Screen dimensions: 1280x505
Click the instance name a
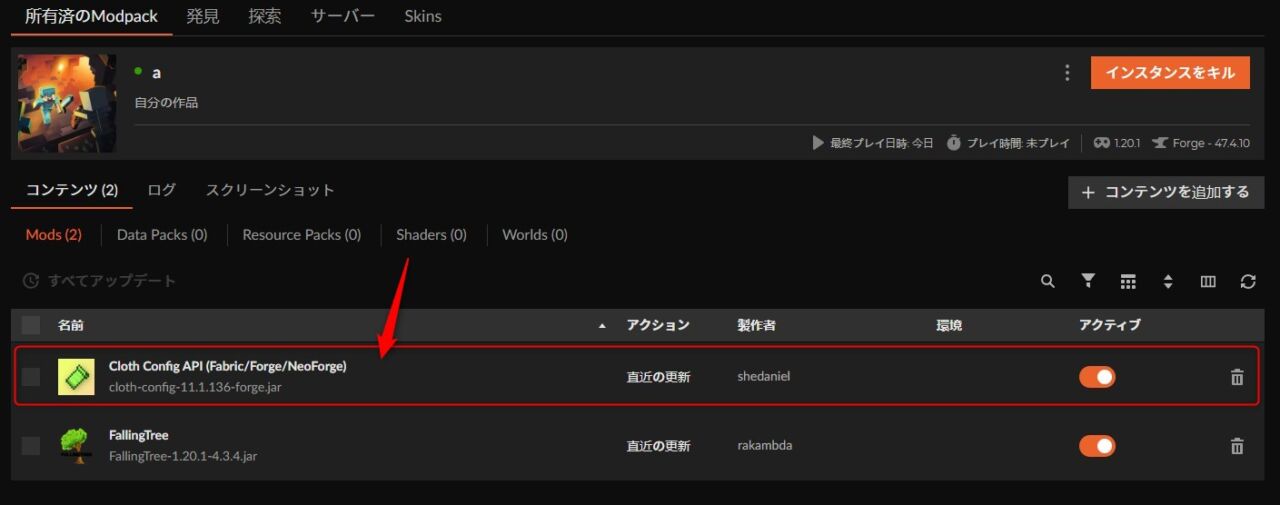click(x=156, y=73)
